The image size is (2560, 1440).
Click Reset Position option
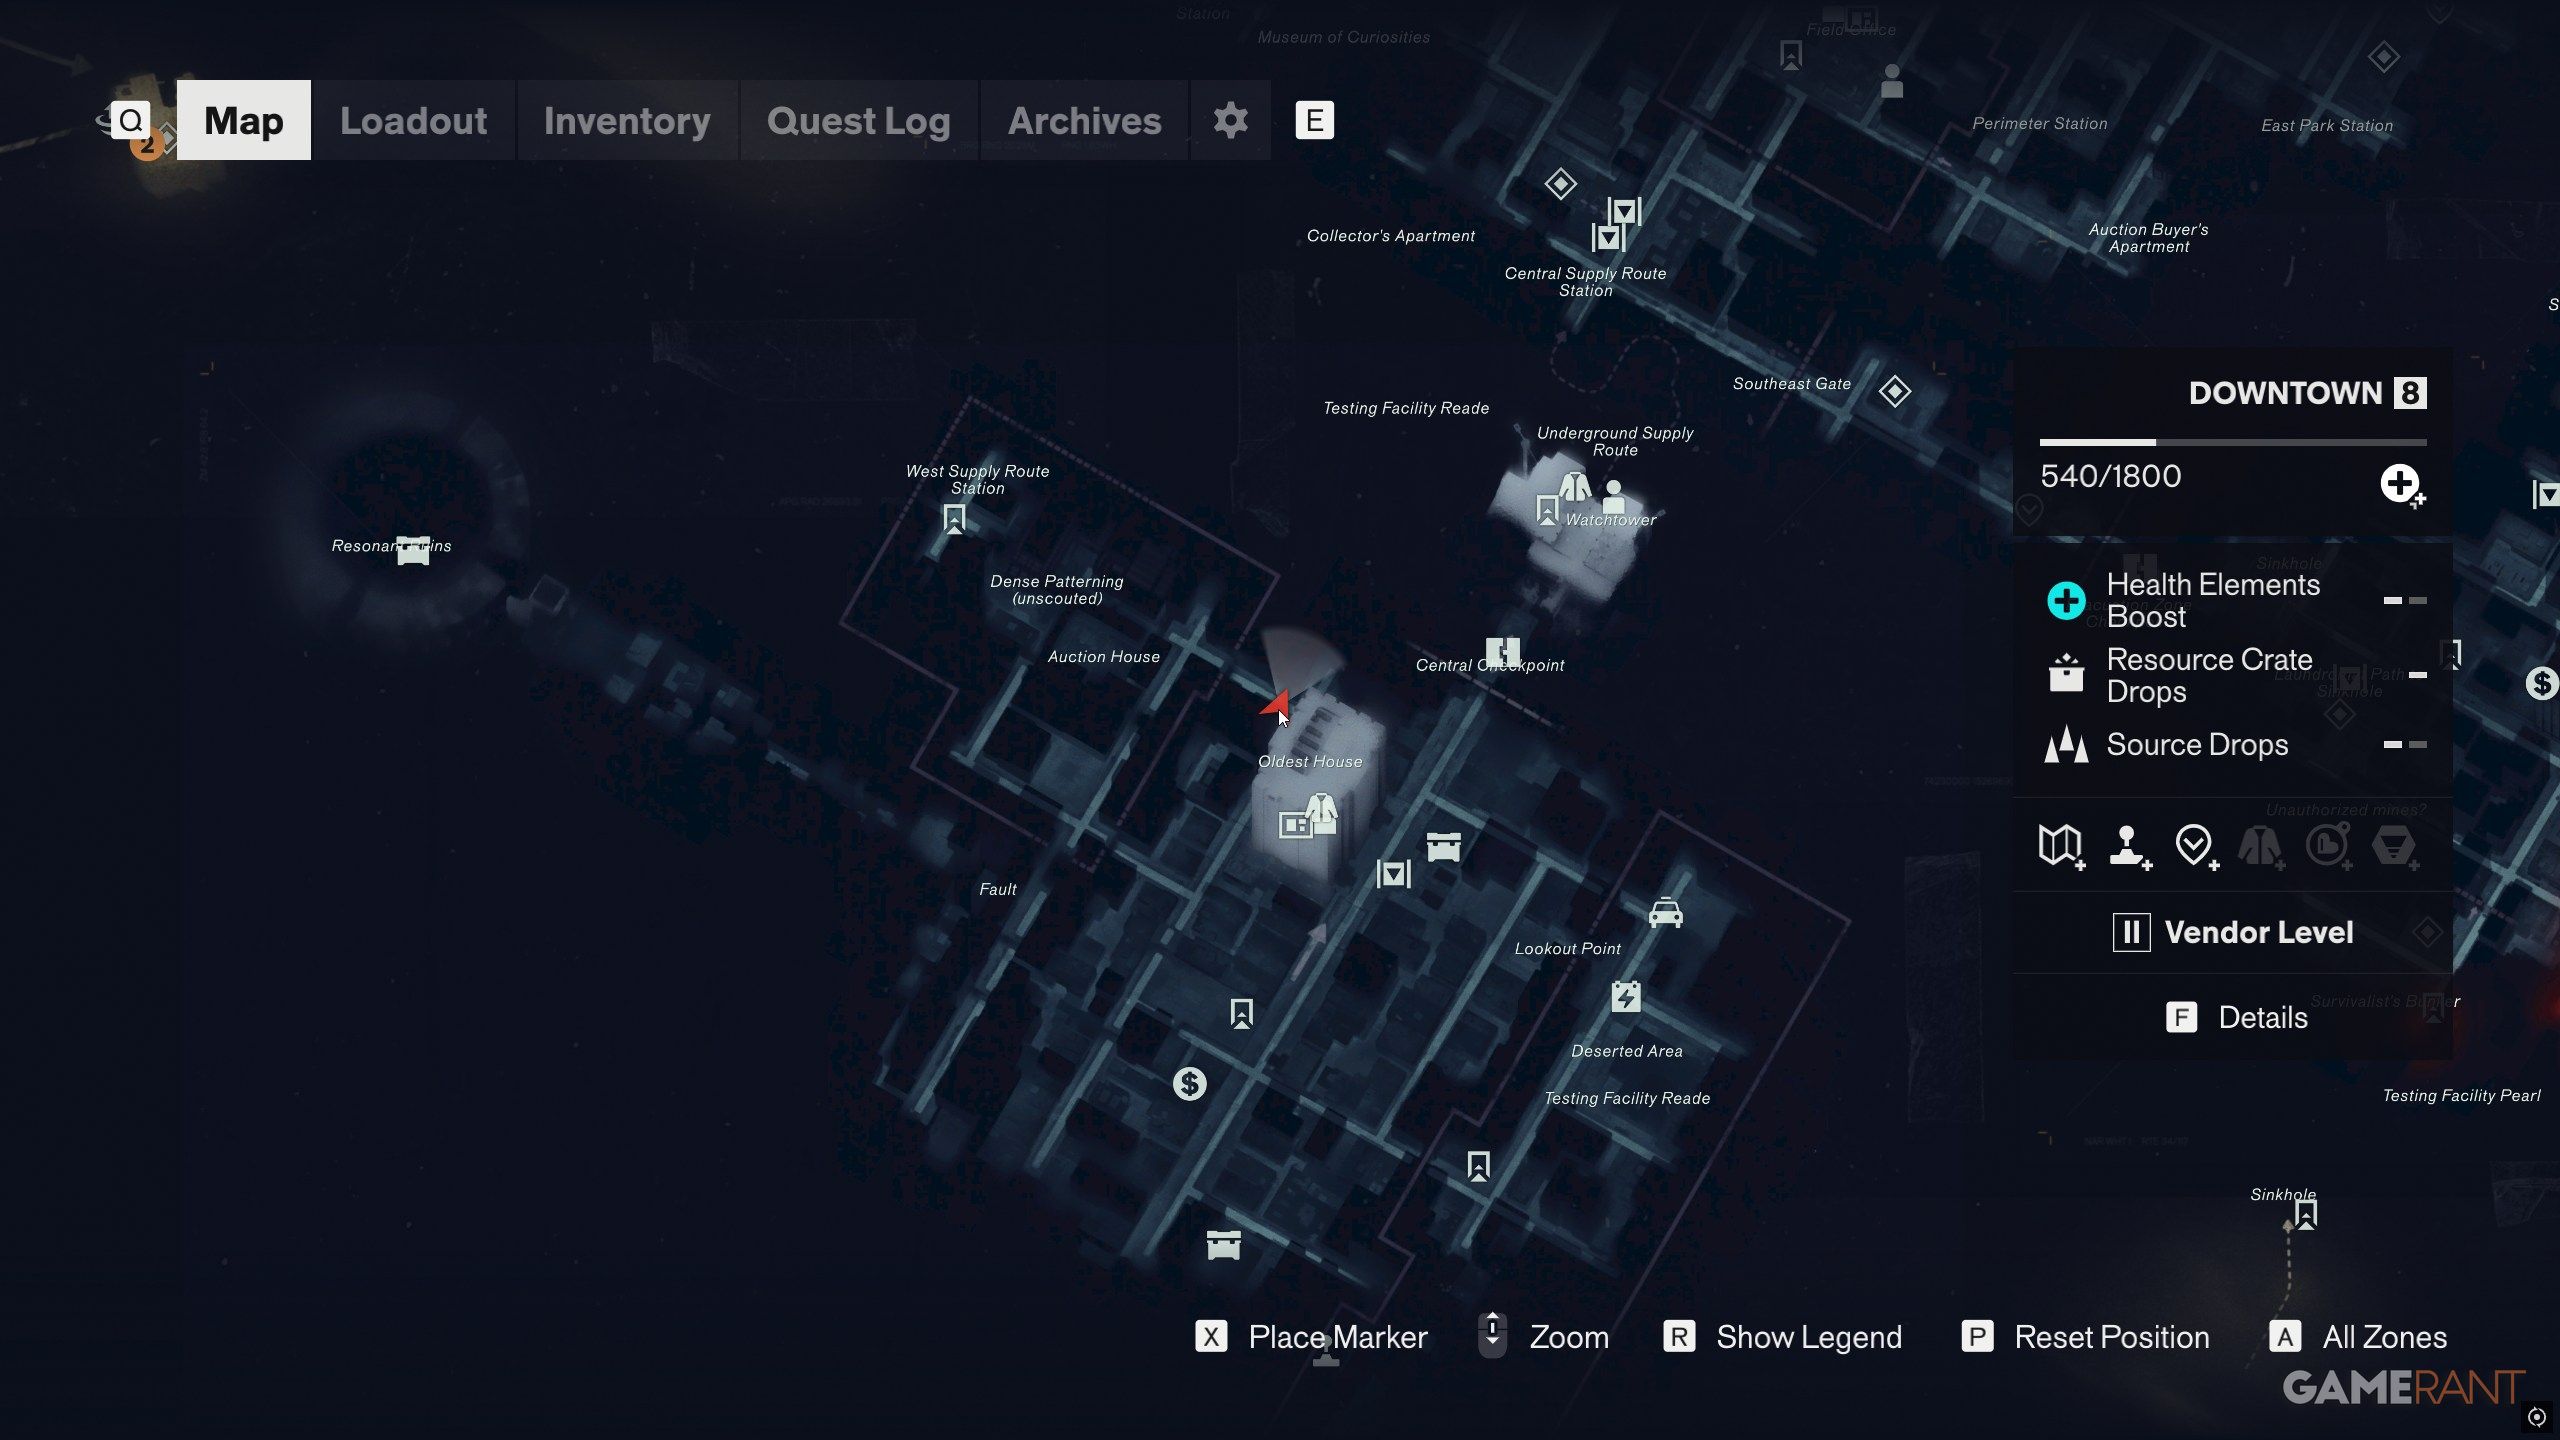tap(2085, 1337)
